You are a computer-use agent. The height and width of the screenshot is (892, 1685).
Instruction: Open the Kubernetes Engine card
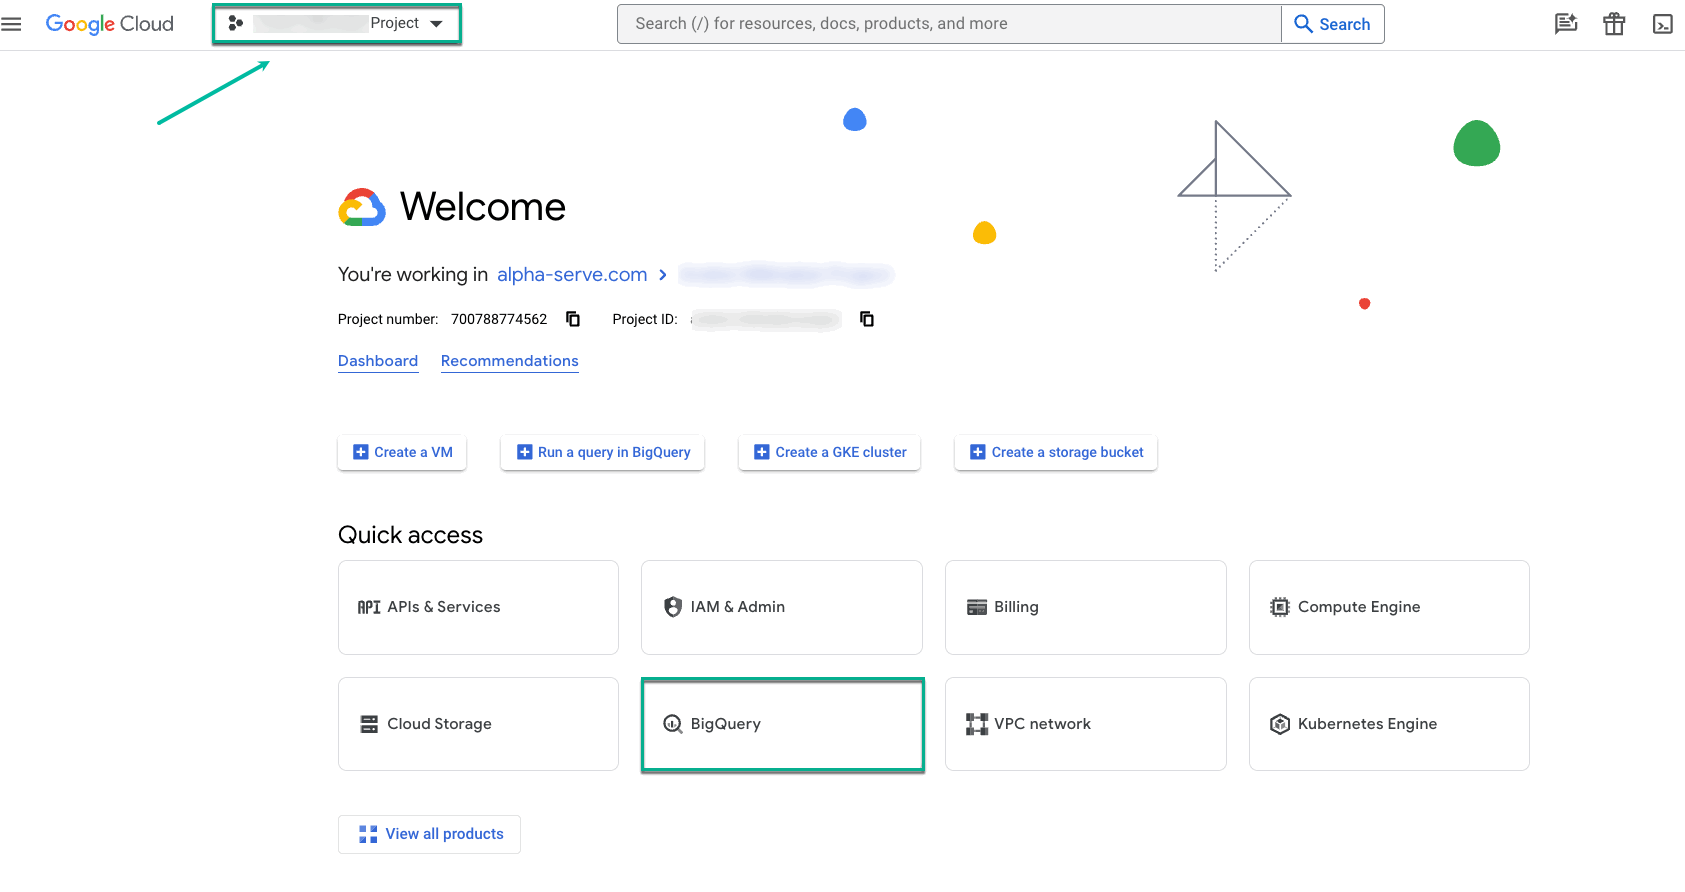click(x=1389, y=724)
